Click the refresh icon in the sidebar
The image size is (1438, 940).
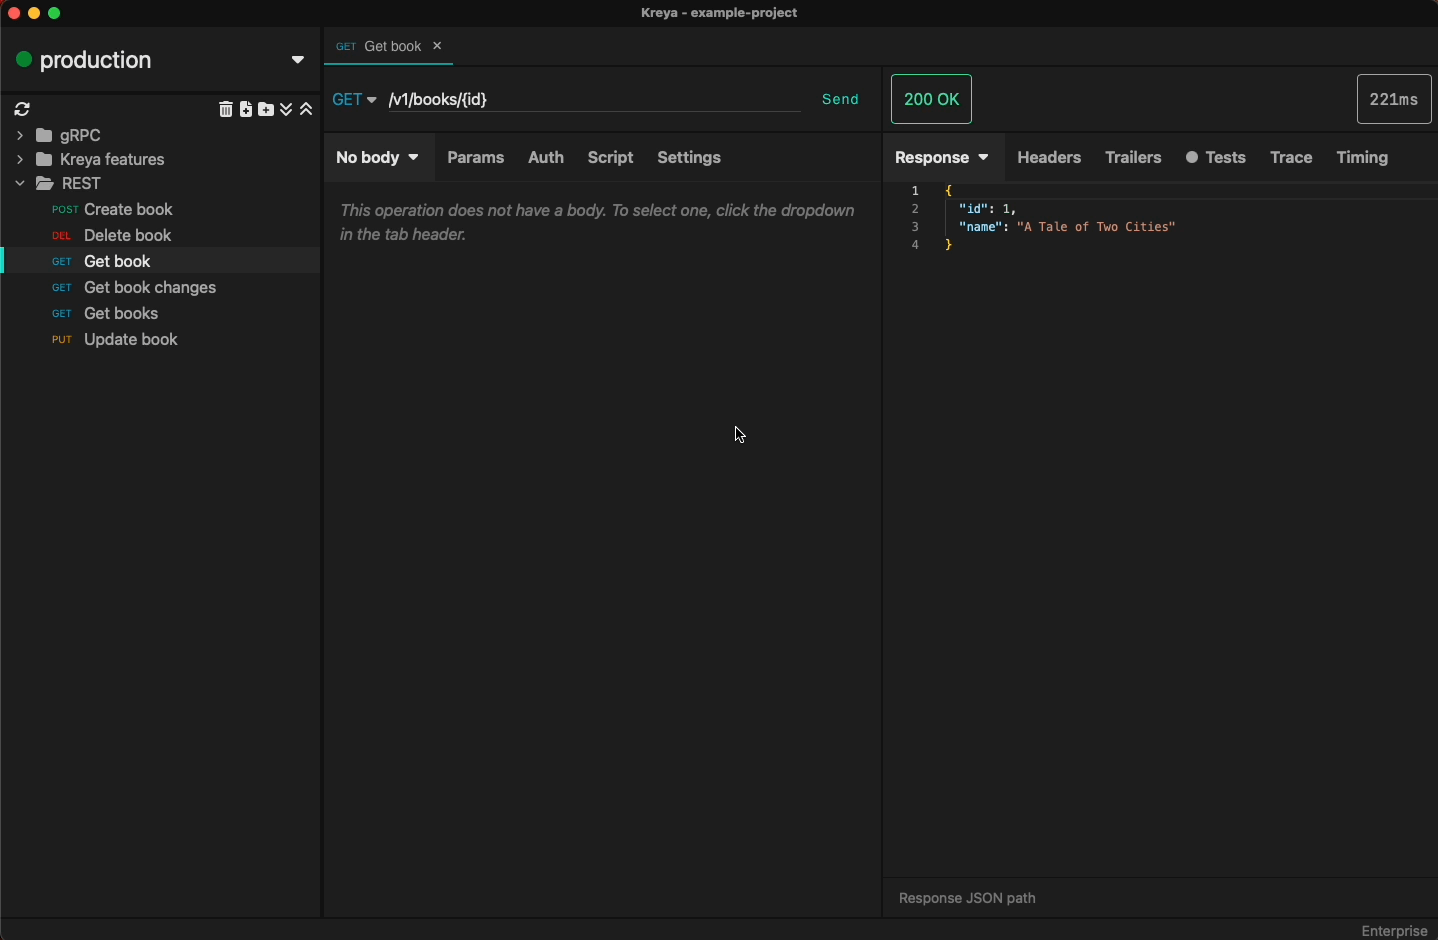pyautogui.click(x=23, y=110)
